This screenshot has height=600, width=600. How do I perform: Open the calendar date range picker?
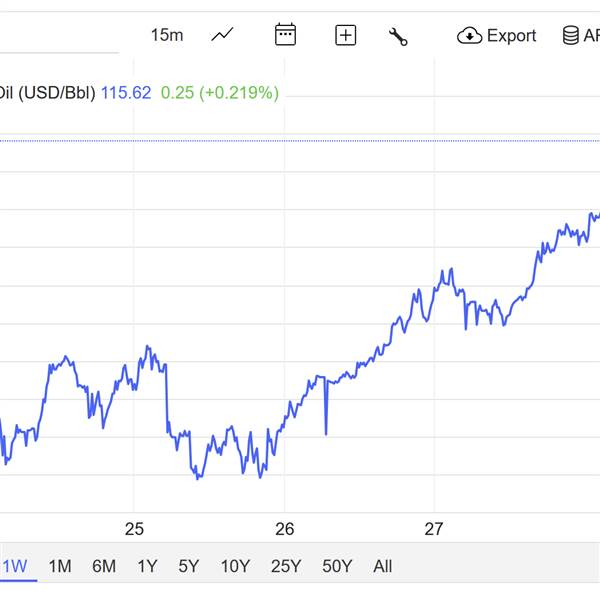[285, 35]
